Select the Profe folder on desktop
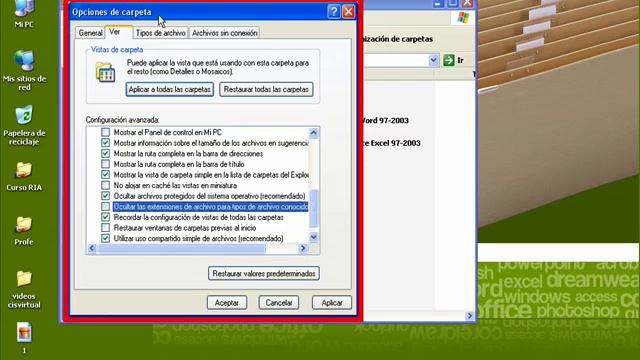This screenshot has height=360, width=640. [24, 231]
